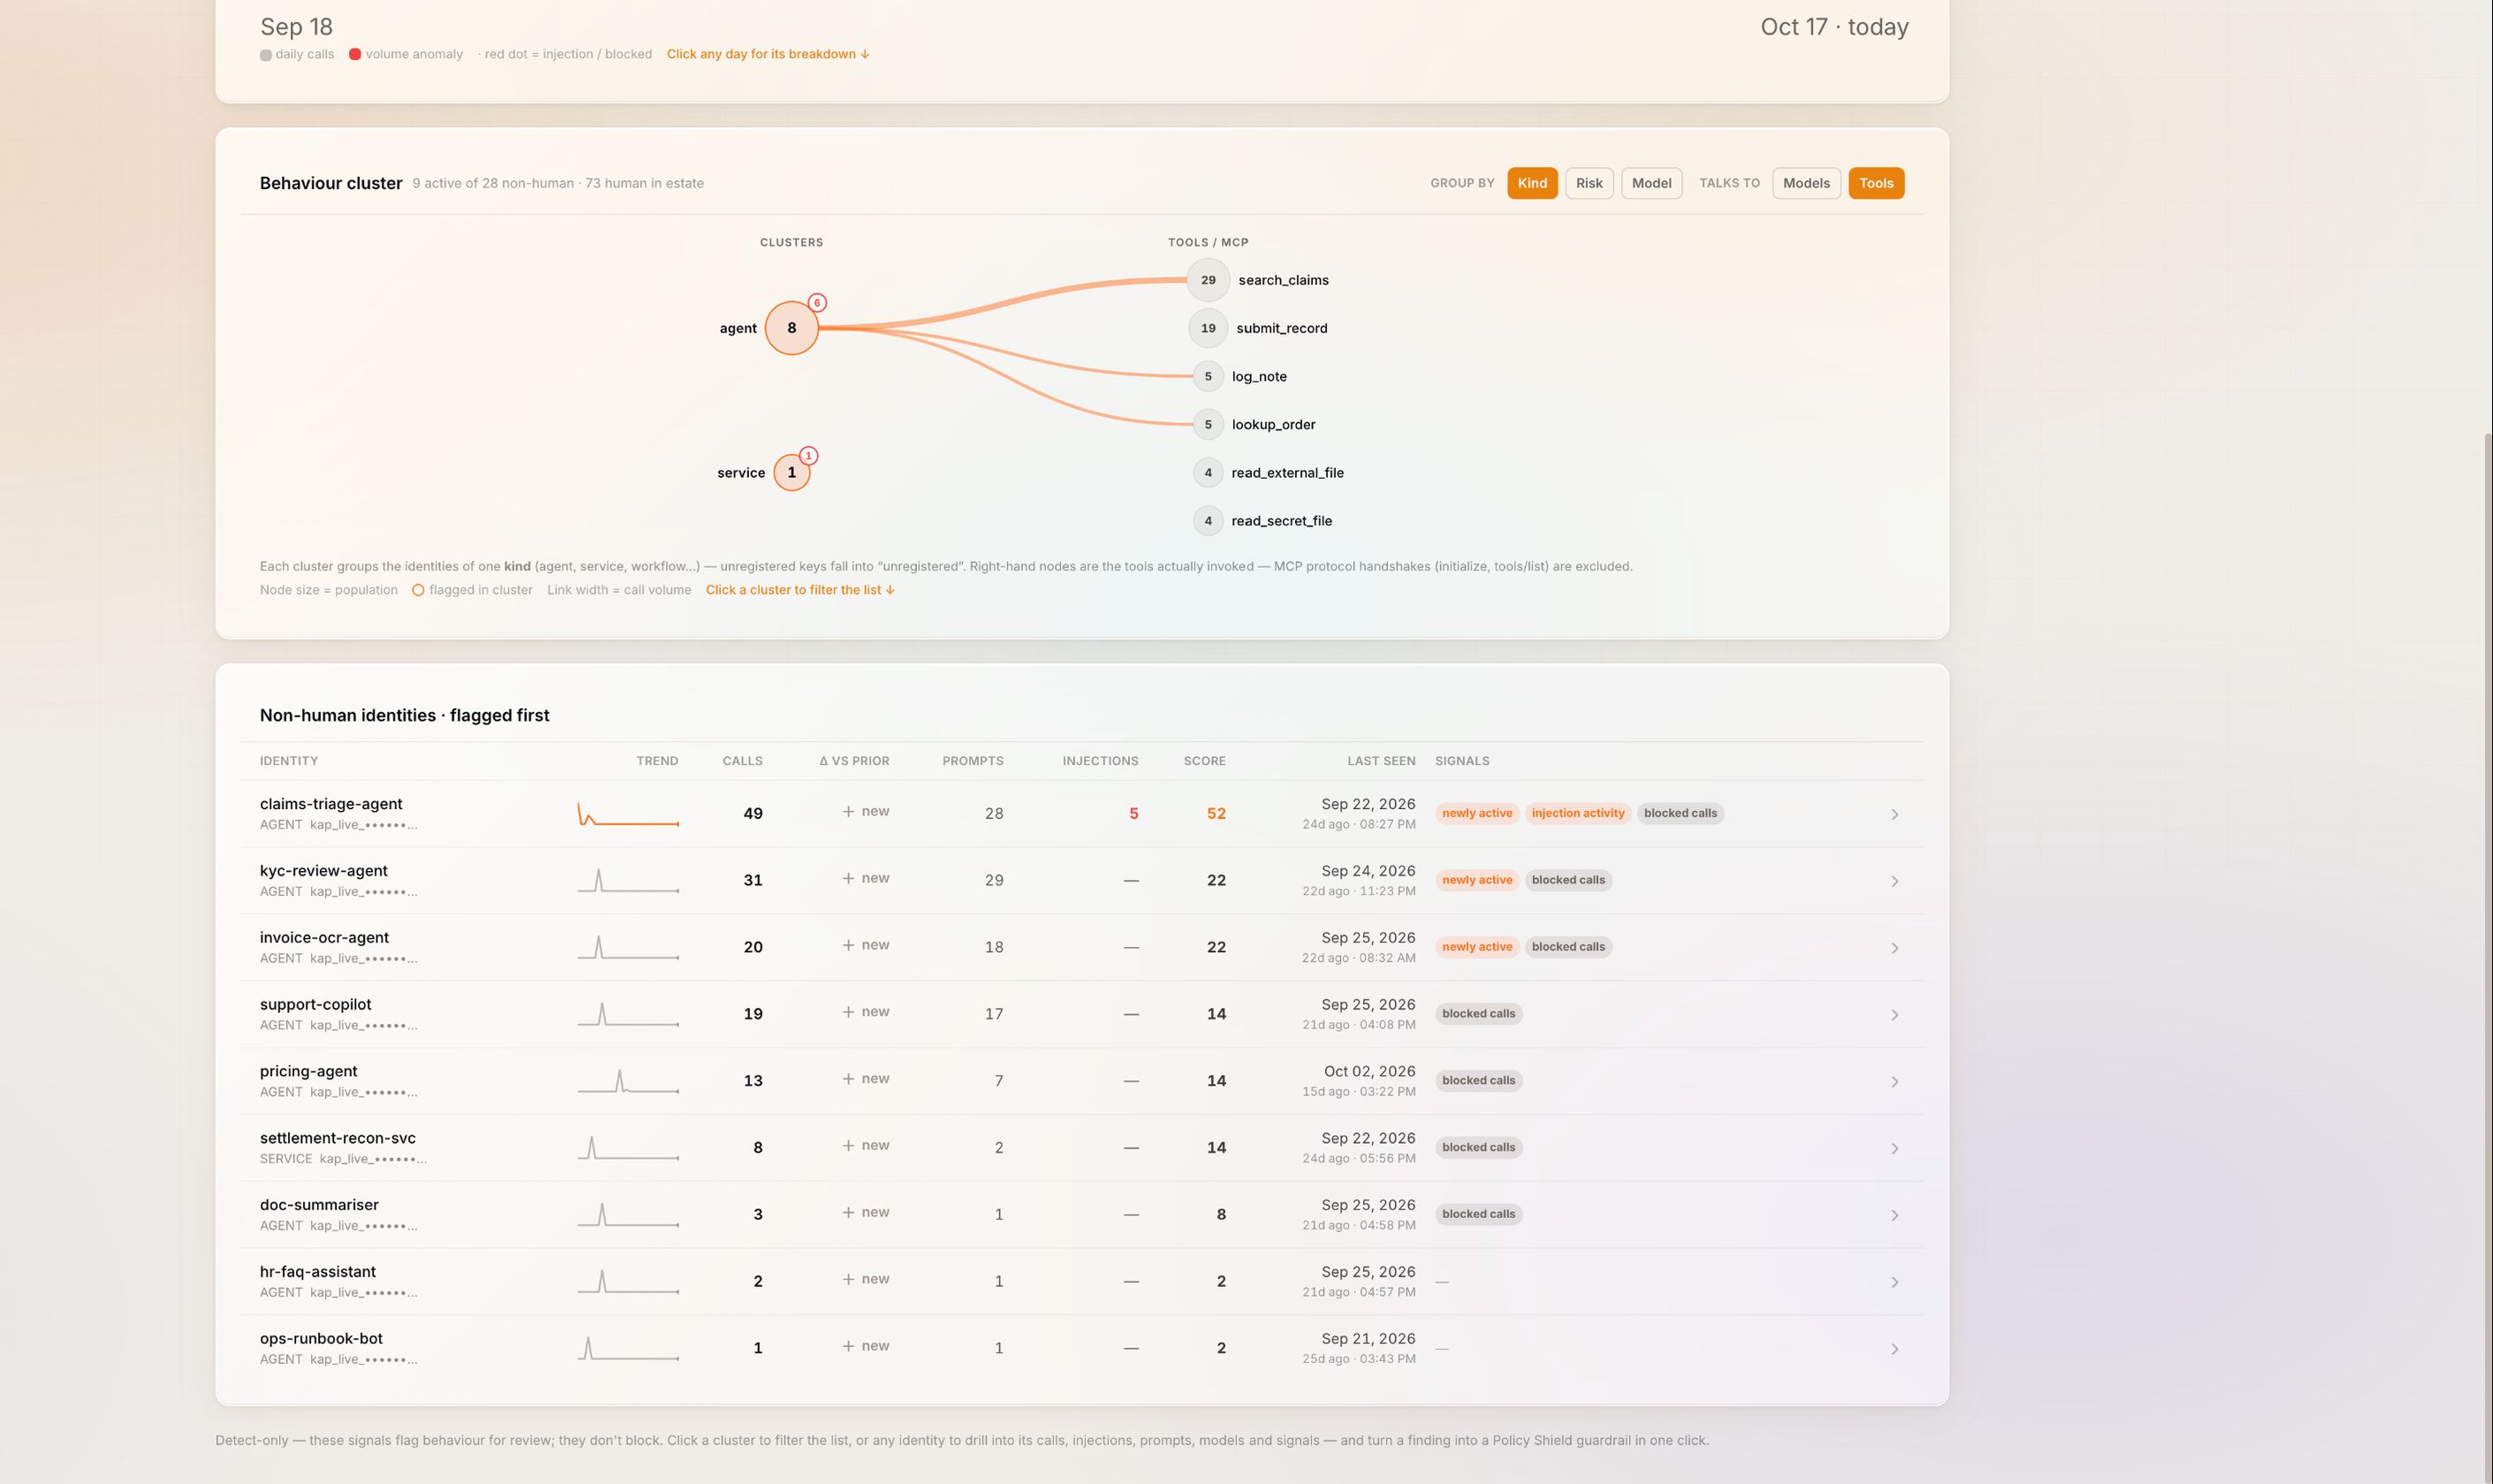The image size is (2493, 1484).
Task: Click the score 52 for claims-triage-agent
Action: point(1216,814)
